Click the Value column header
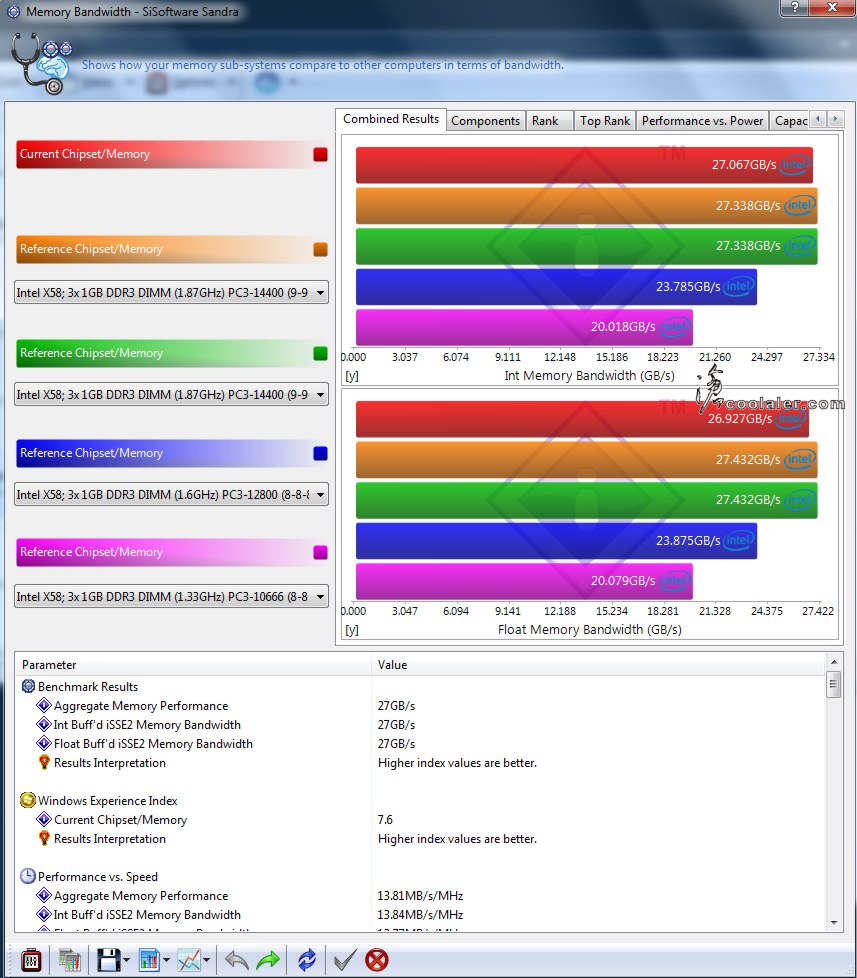 pyautogui.click(x=599, y=665)
